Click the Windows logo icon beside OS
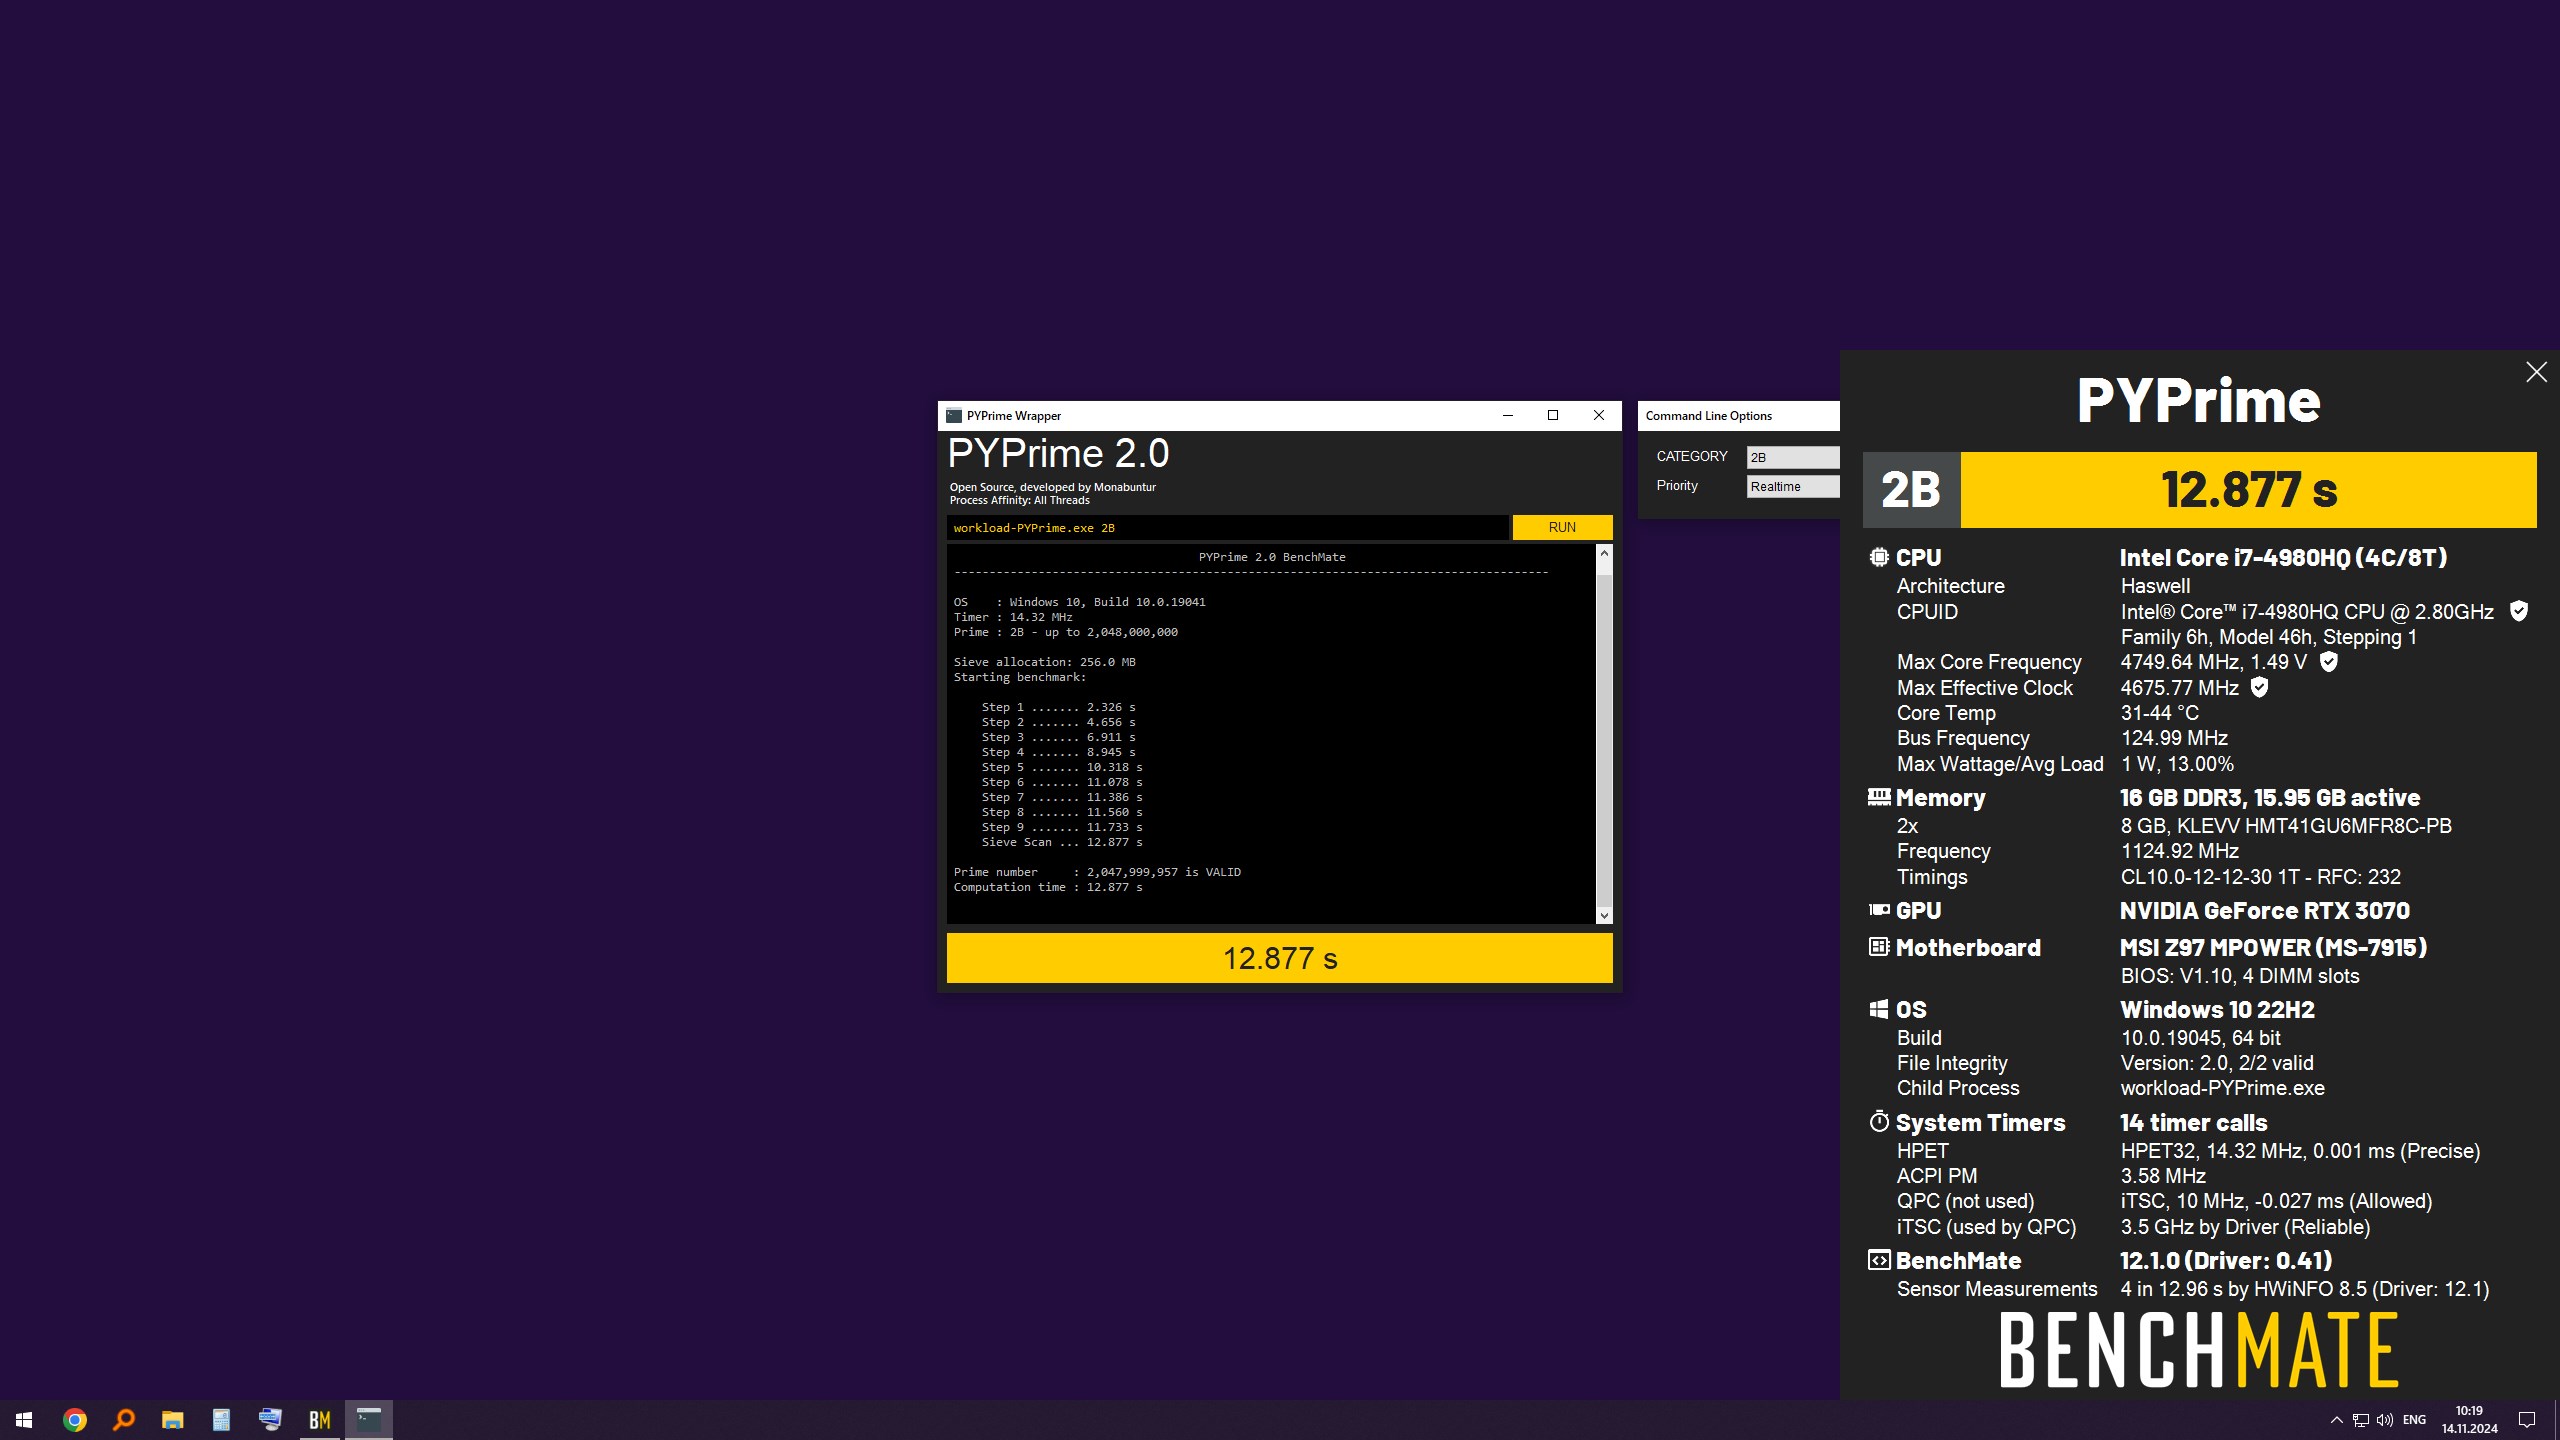Screen dimensions: 2560x1440 [1879, 1009]
